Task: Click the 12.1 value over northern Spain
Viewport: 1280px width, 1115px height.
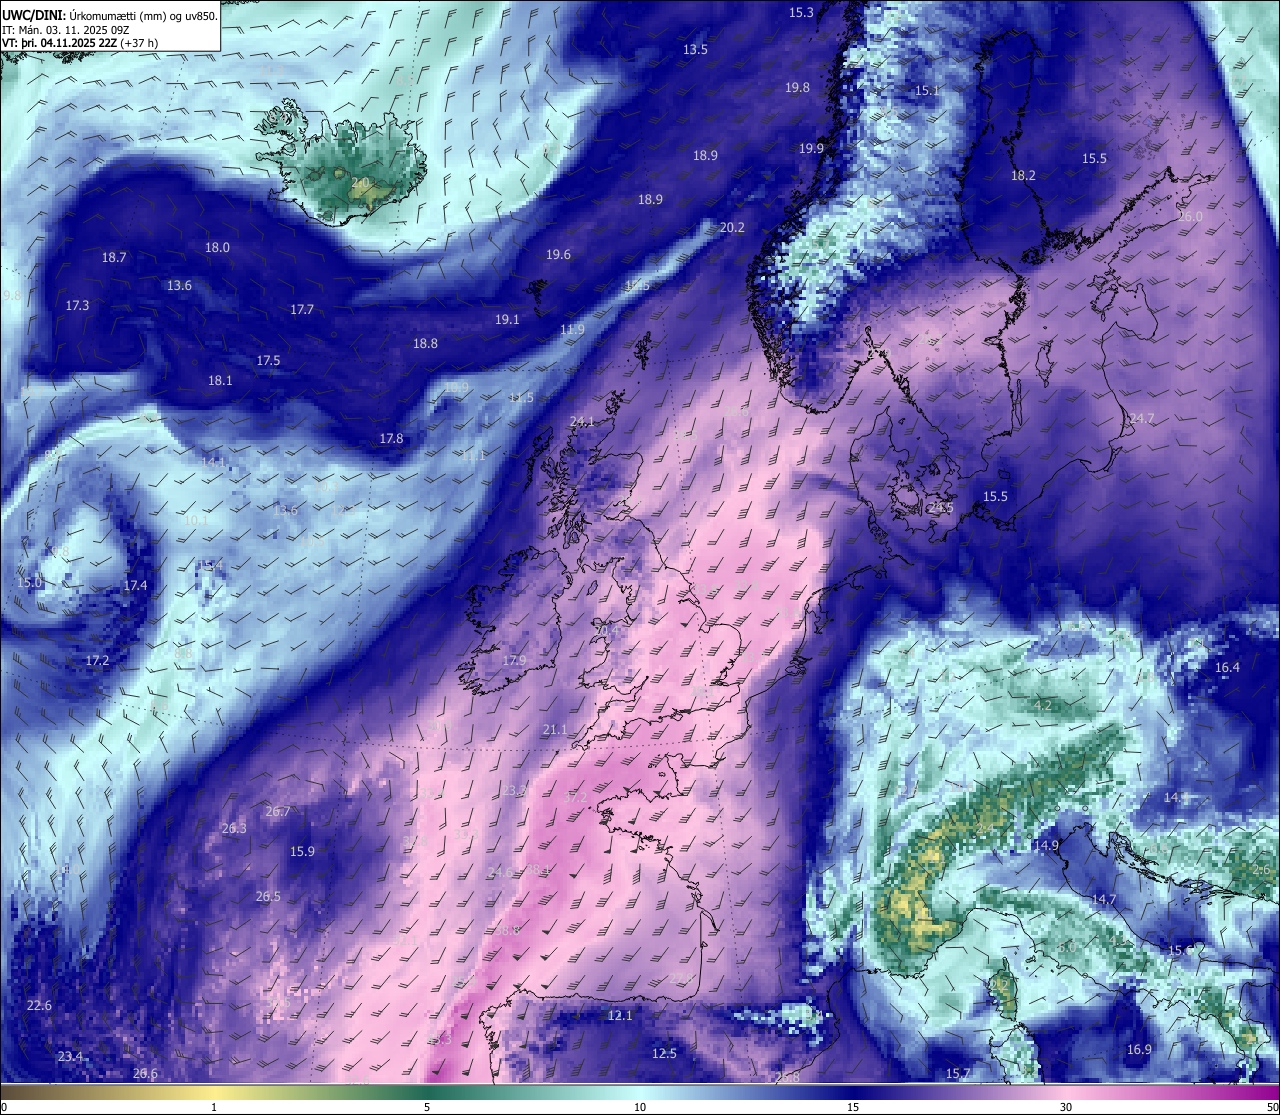Action: click(620, 1016)
